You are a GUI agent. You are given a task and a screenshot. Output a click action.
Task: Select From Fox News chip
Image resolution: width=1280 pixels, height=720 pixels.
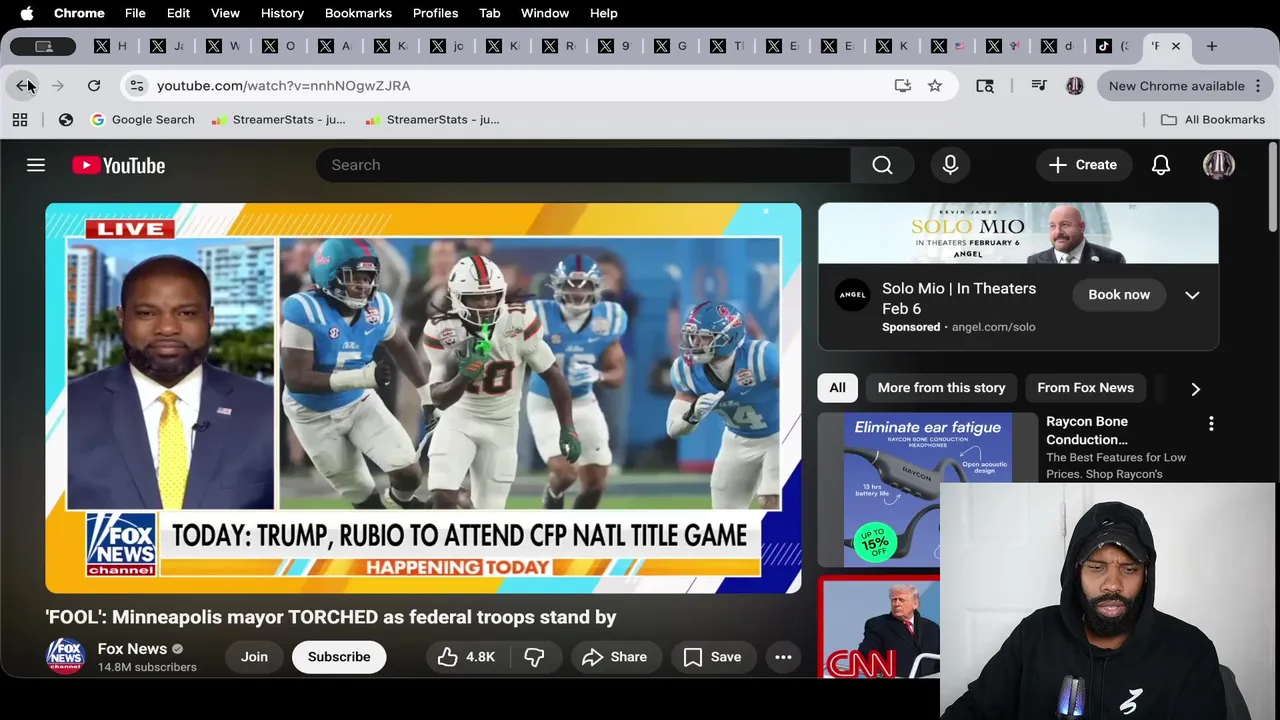(1085, 388)
